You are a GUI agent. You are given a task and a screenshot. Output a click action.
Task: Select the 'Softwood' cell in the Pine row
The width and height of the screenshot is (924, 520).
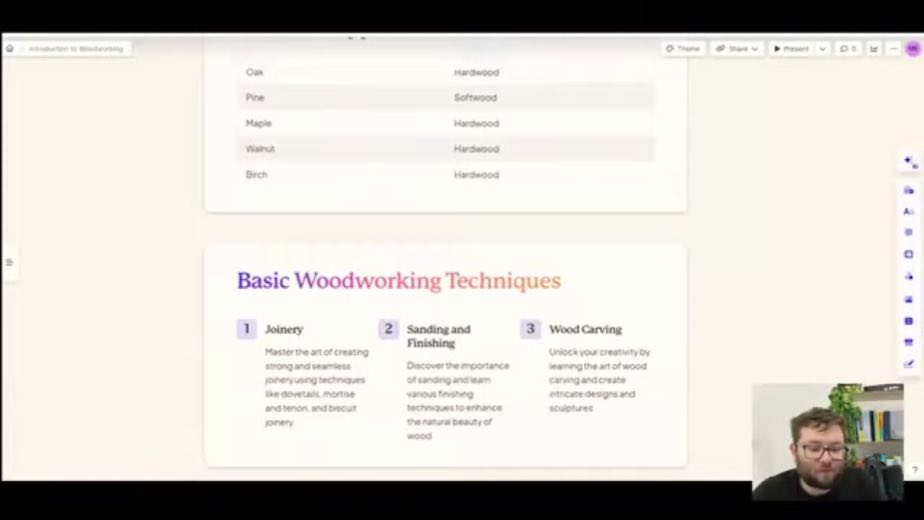476,98
